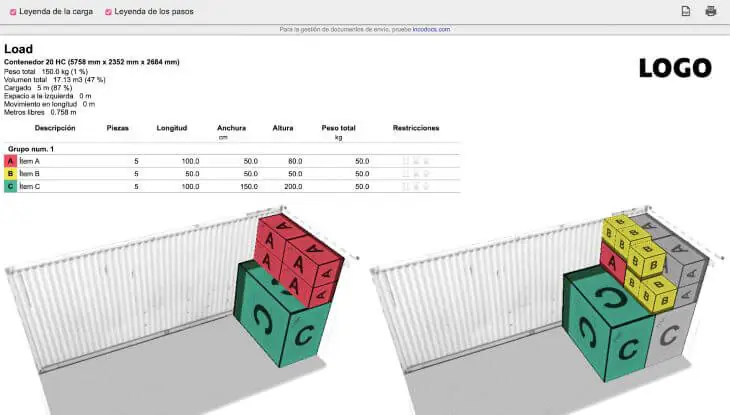Click the restriction icons for Item B

pyautogui.click(x=415, y=174)
